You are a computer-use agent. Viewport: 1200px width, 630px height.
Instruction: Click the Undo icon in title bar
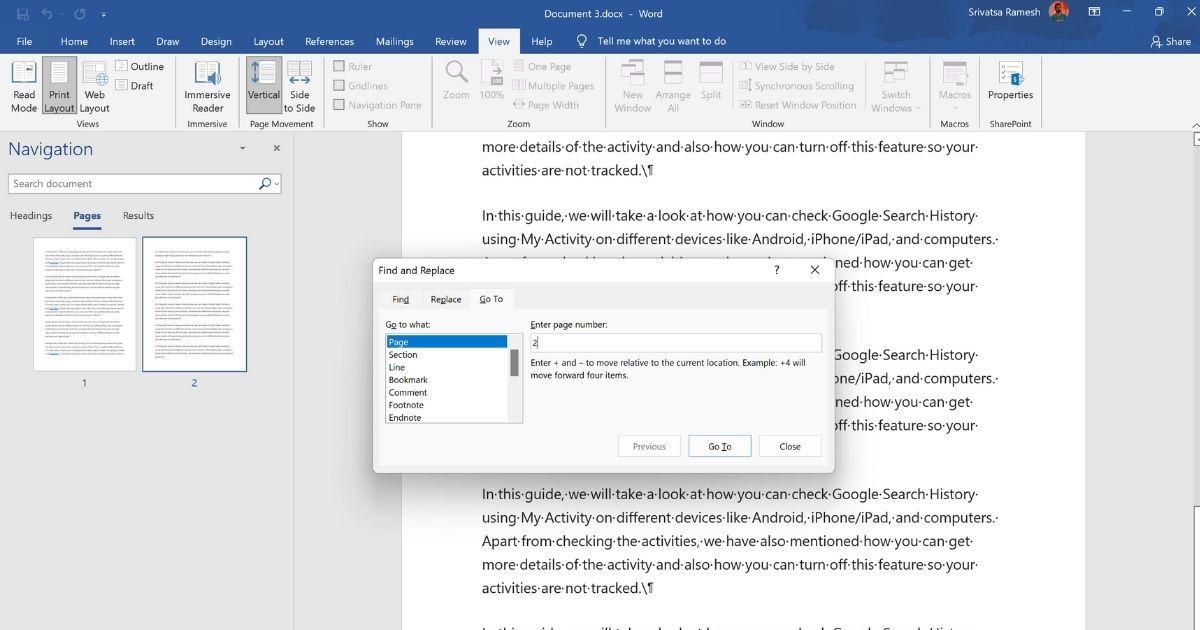pos(47,14)
